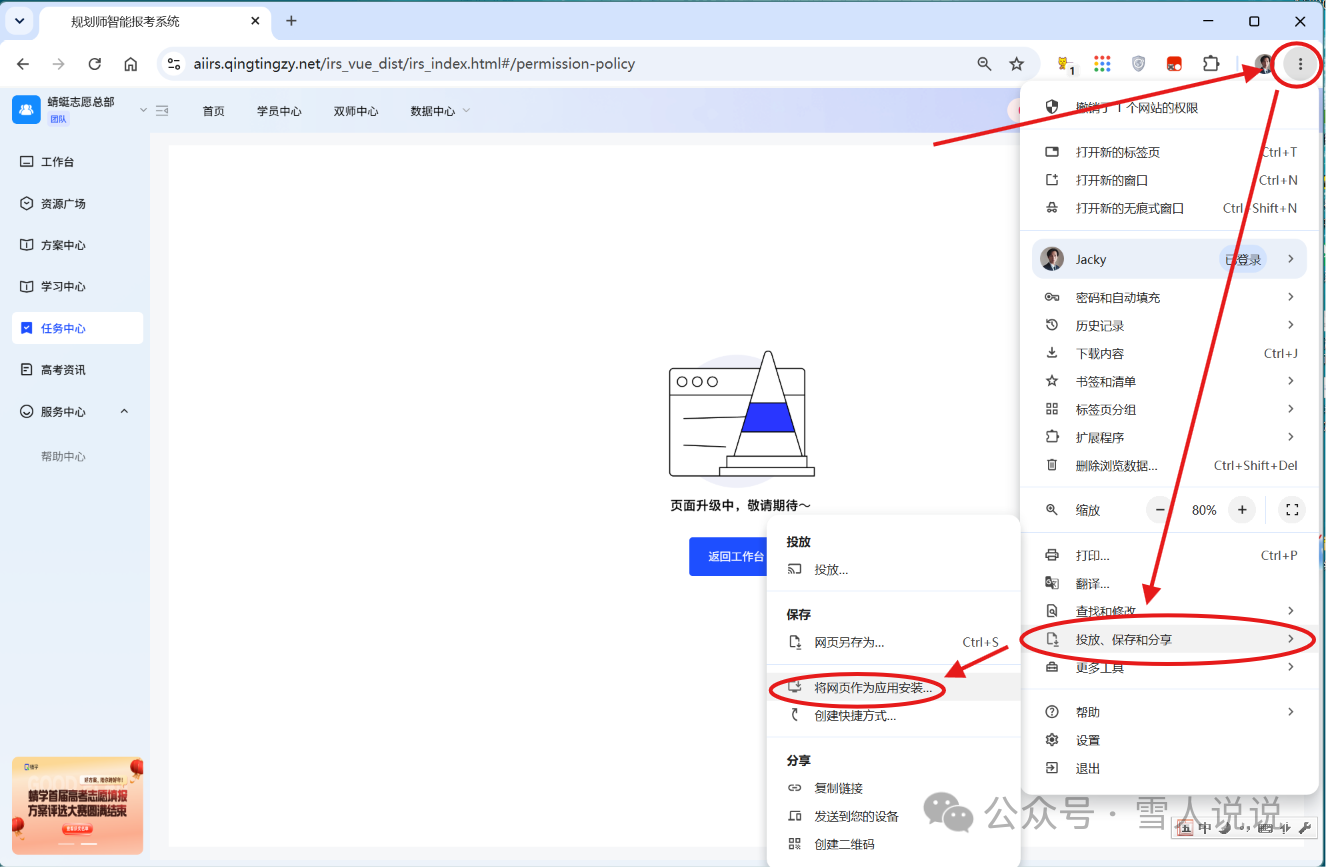Go to the browser home icon
Screen dimensions: 1326x867
pyautogui.click(x=131, y=64)
